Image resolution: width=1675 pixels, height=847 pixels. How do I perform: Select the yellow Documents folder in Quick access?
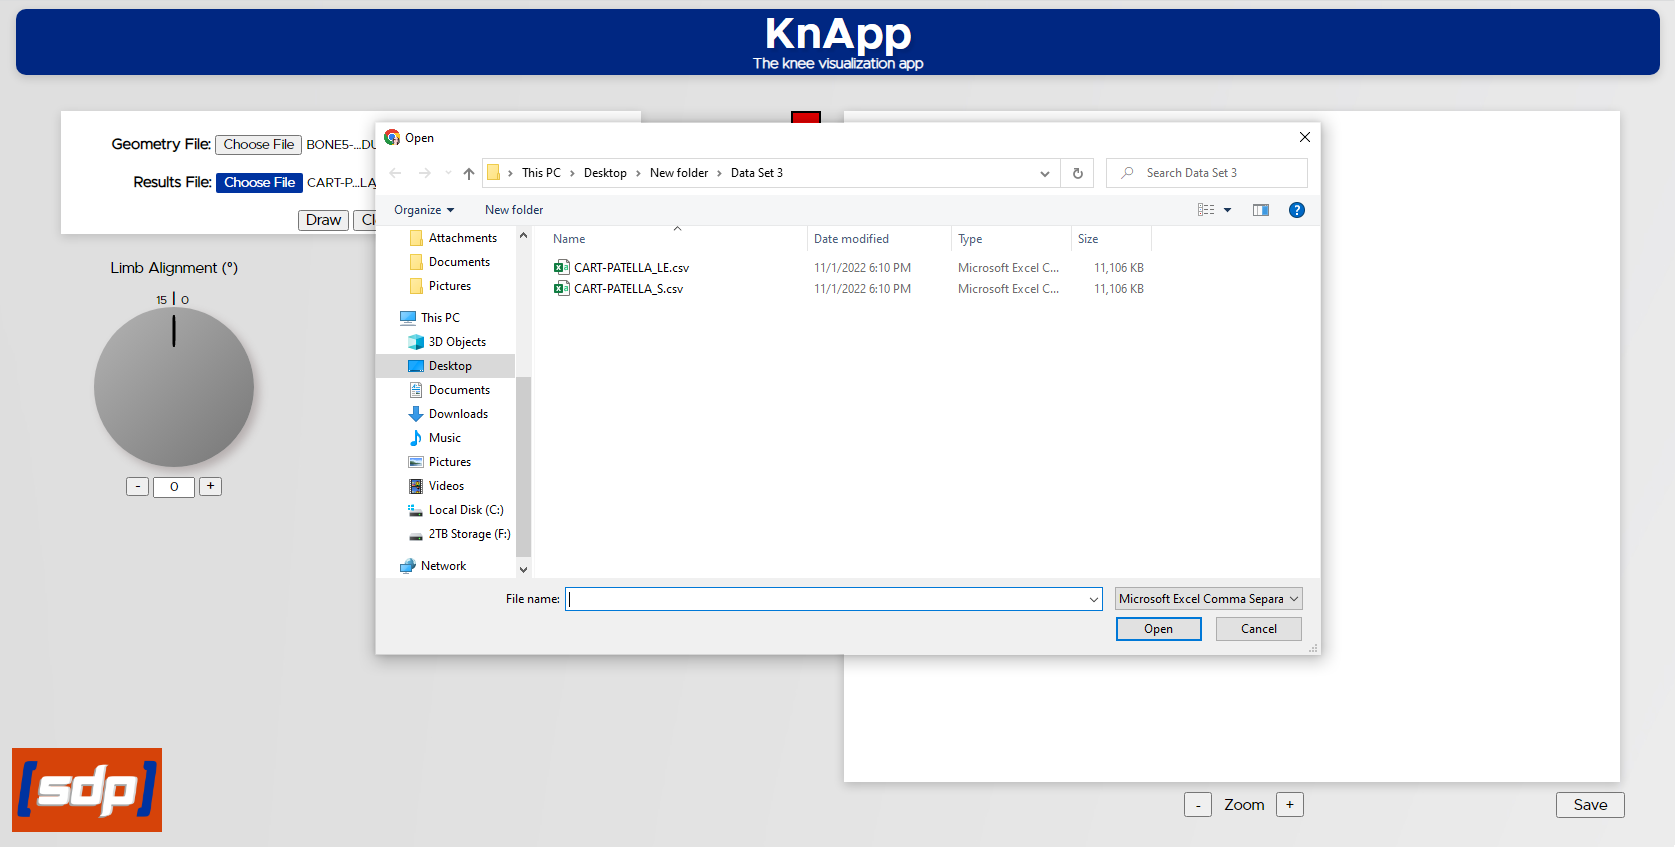(450, 262)
